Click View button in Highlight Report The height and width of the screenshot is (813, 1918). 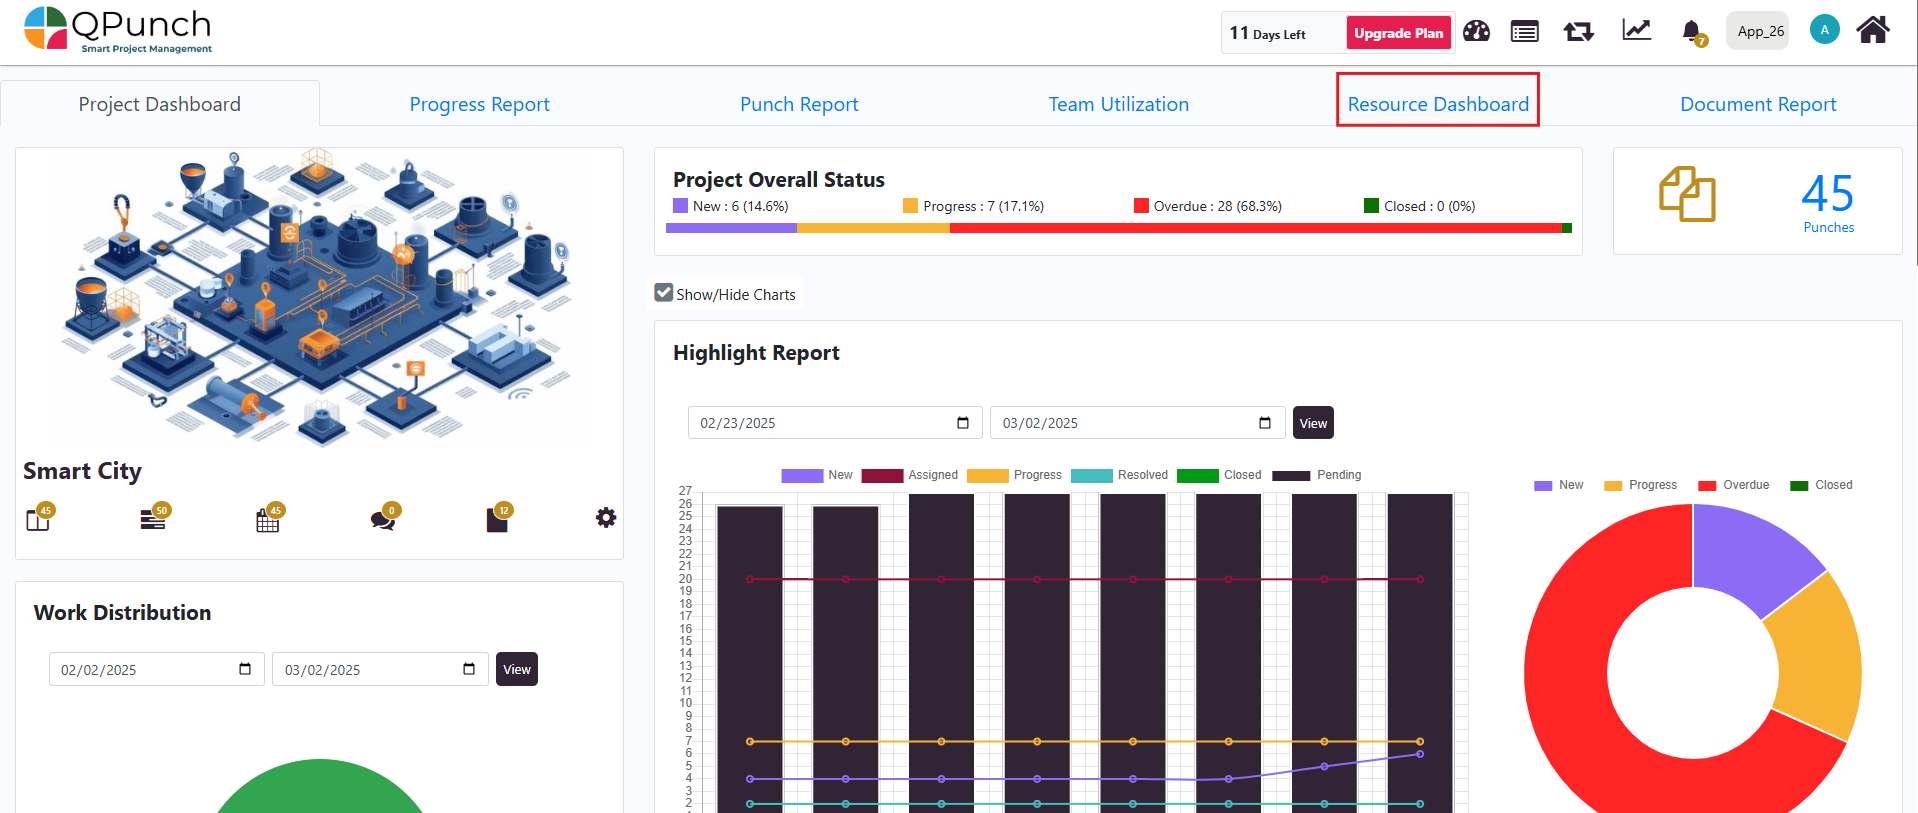1312,423
